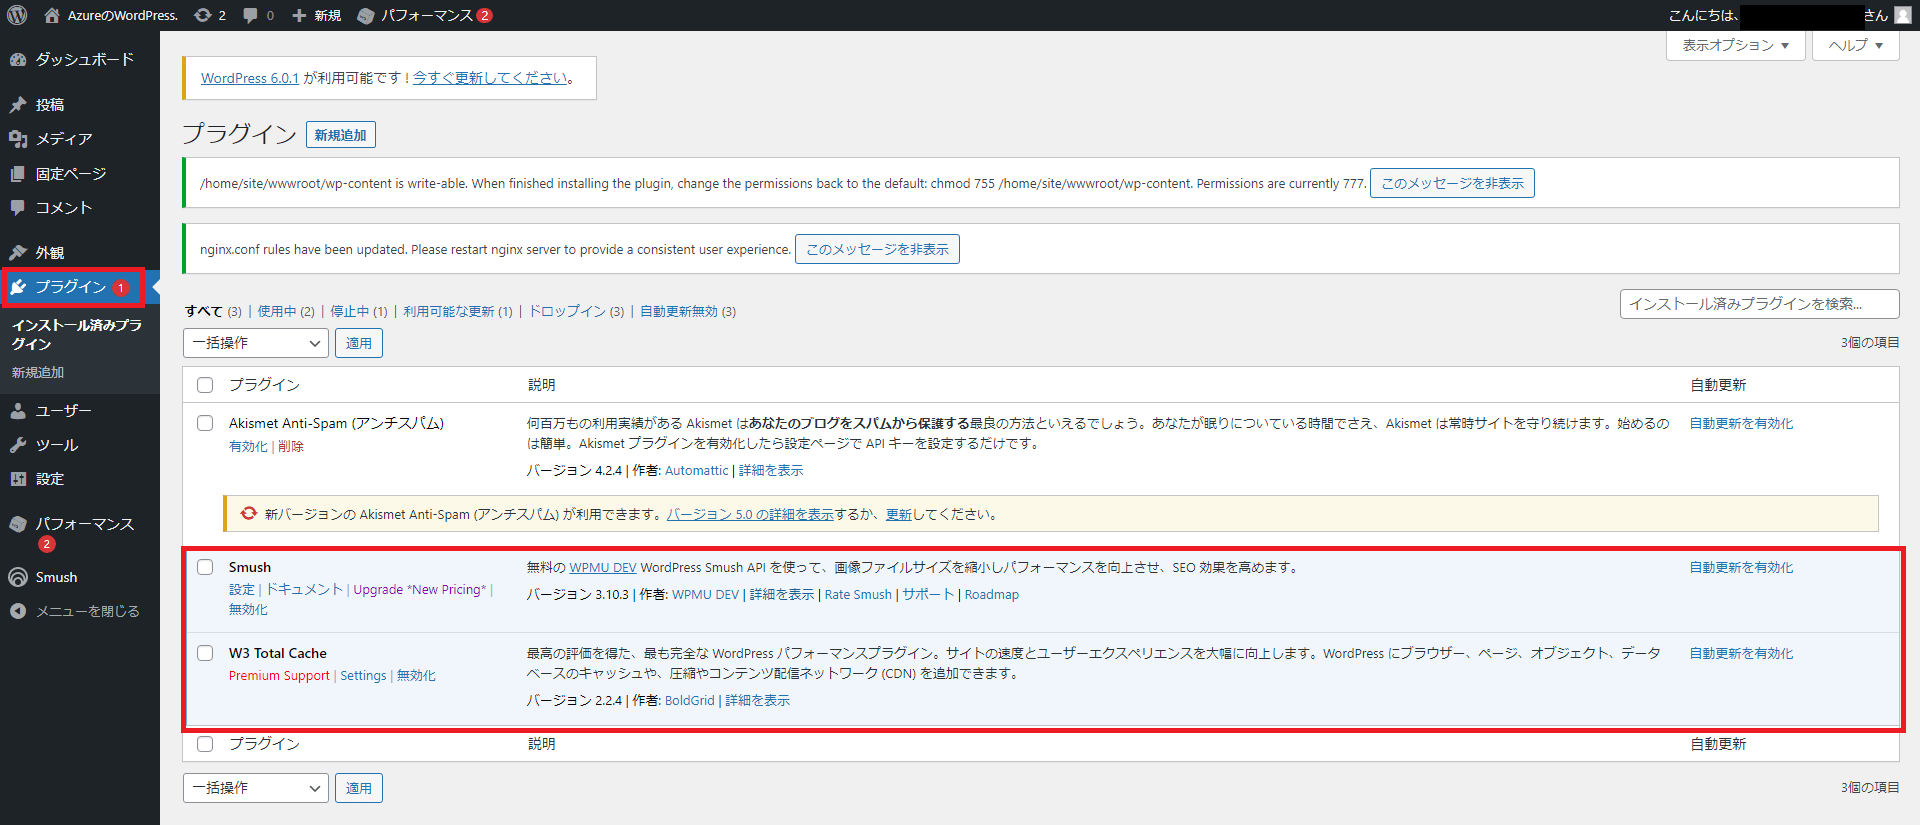
Task: Click the メニューを閉じる collapse arrow icon
Action: [18, 611]
